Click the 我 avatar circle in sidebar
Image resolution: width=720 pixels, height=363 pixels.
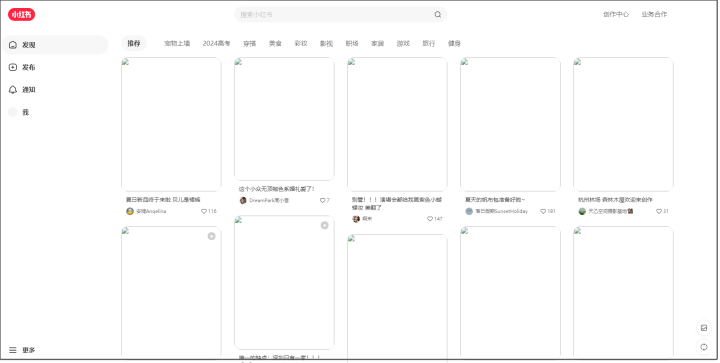[x=13, y=112]
